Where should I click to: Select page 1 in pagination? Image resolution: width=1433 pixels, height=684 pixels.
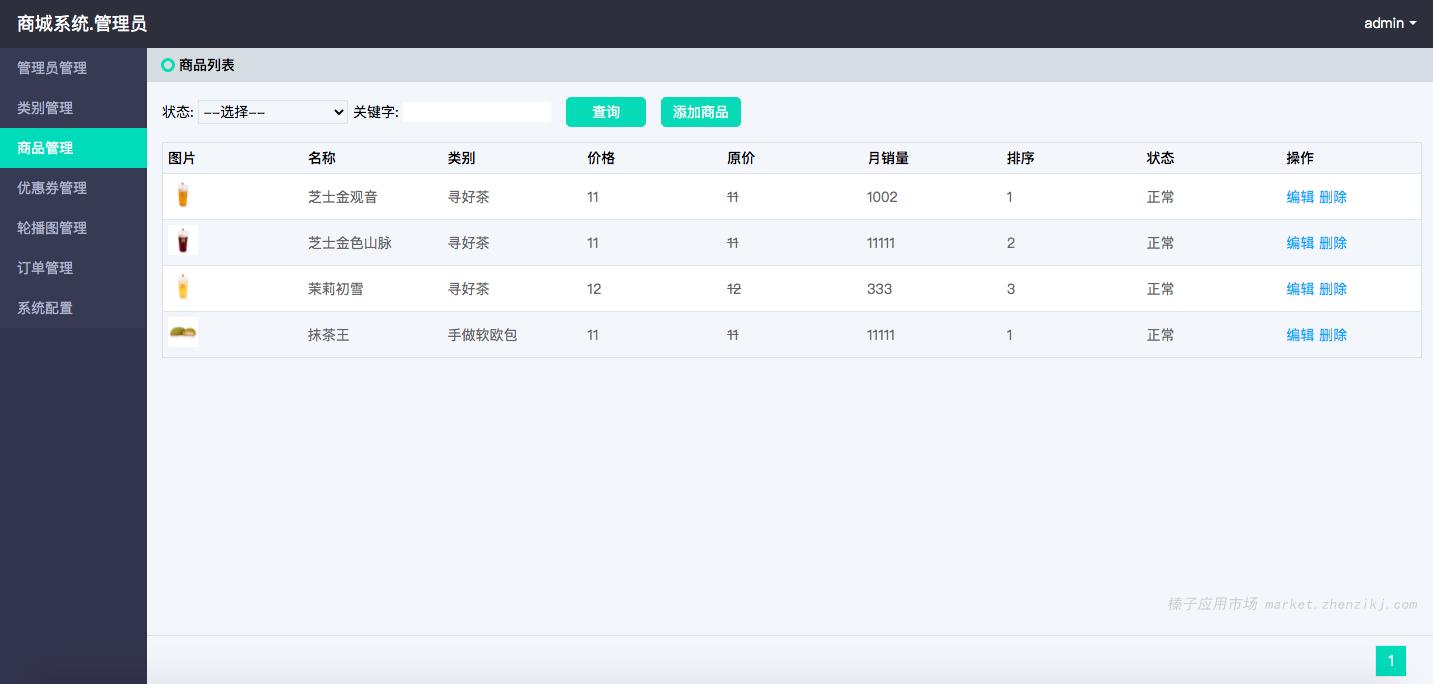point(1390,661)
